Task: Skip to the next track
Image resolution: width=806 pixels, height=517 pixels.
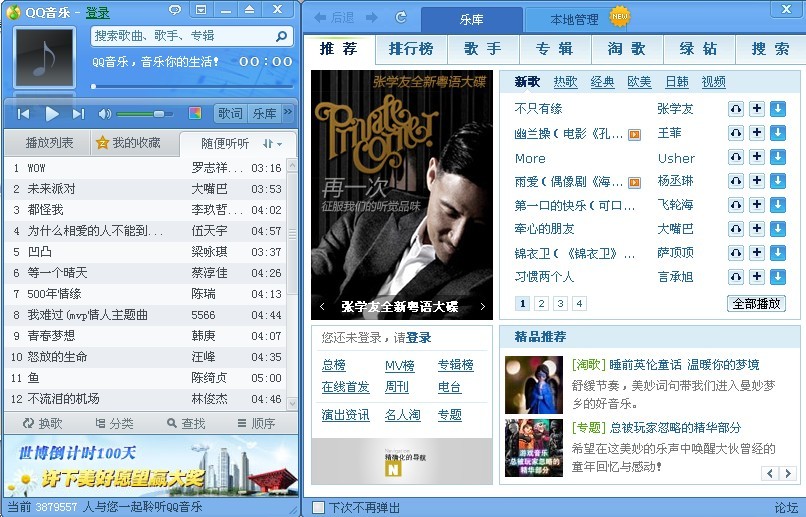Action: click(x=78, y=114)
